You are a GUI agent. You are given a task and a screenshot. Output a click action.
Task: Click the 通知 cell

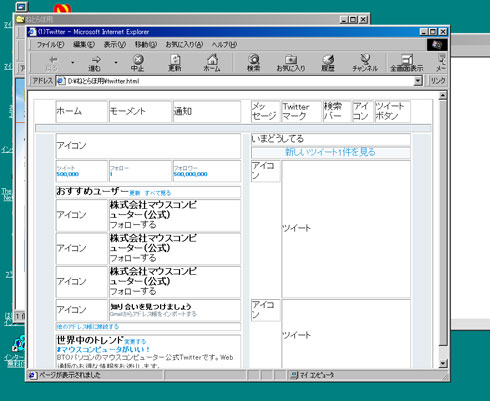(207, 111)
